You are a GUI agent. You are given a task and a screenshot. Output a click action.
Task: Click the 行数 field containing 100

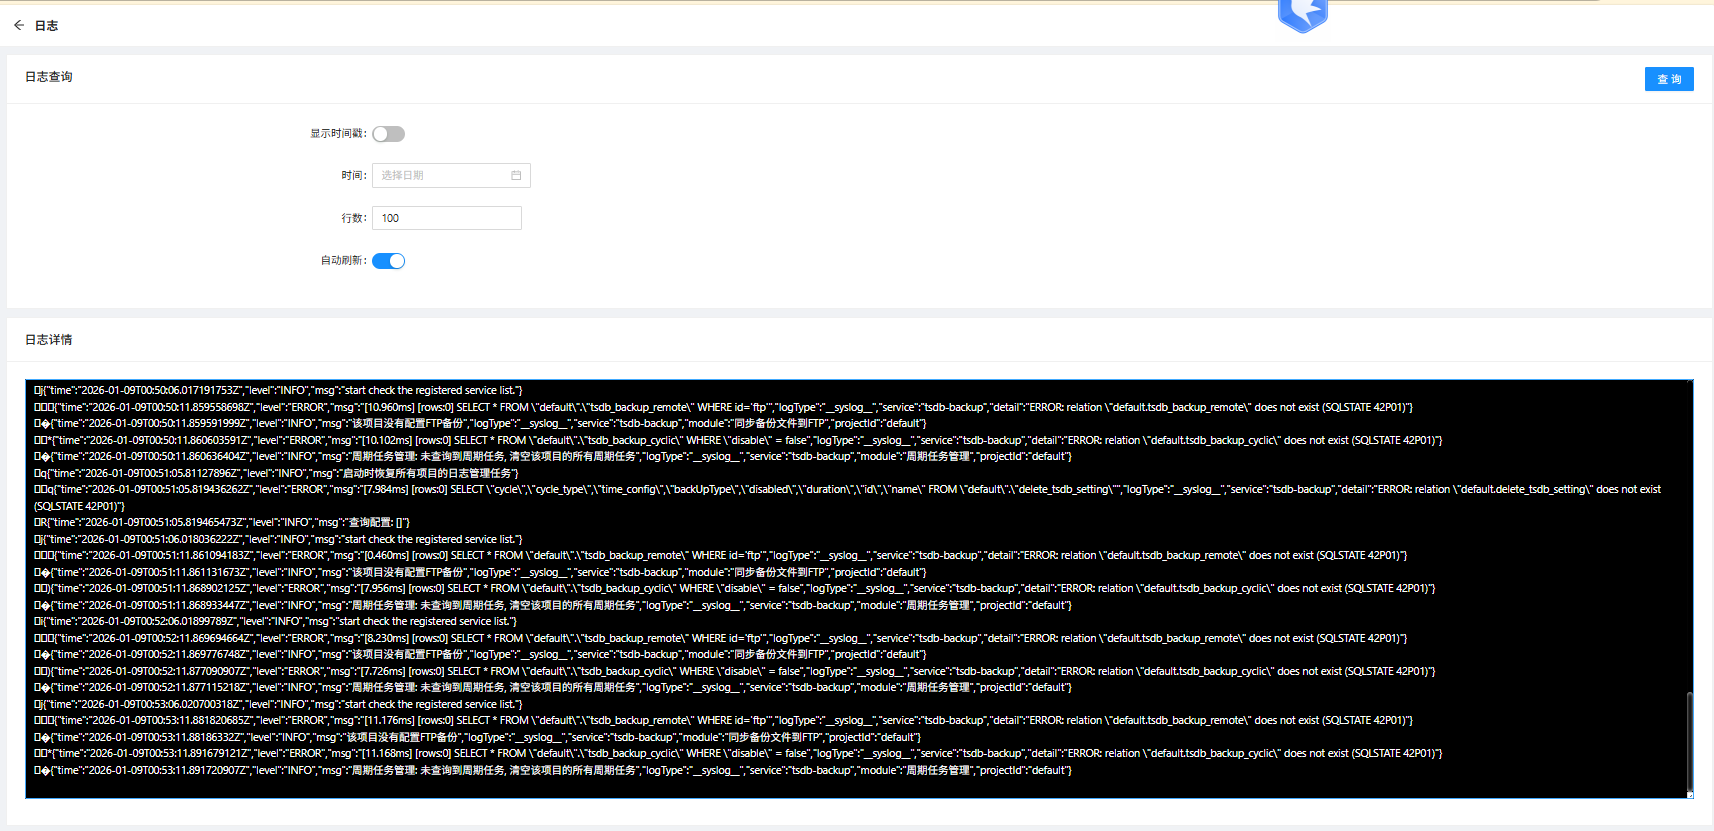[x=446, y=218]
